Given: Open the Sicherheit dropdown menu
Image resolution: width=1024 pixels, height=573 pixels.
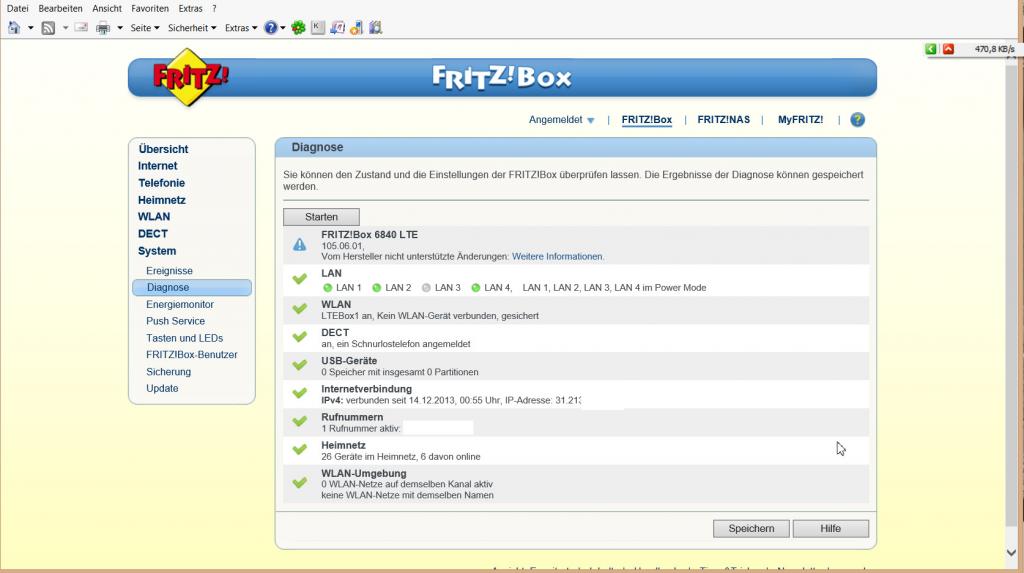Looking at the screenshot, I should click(192, 28).
